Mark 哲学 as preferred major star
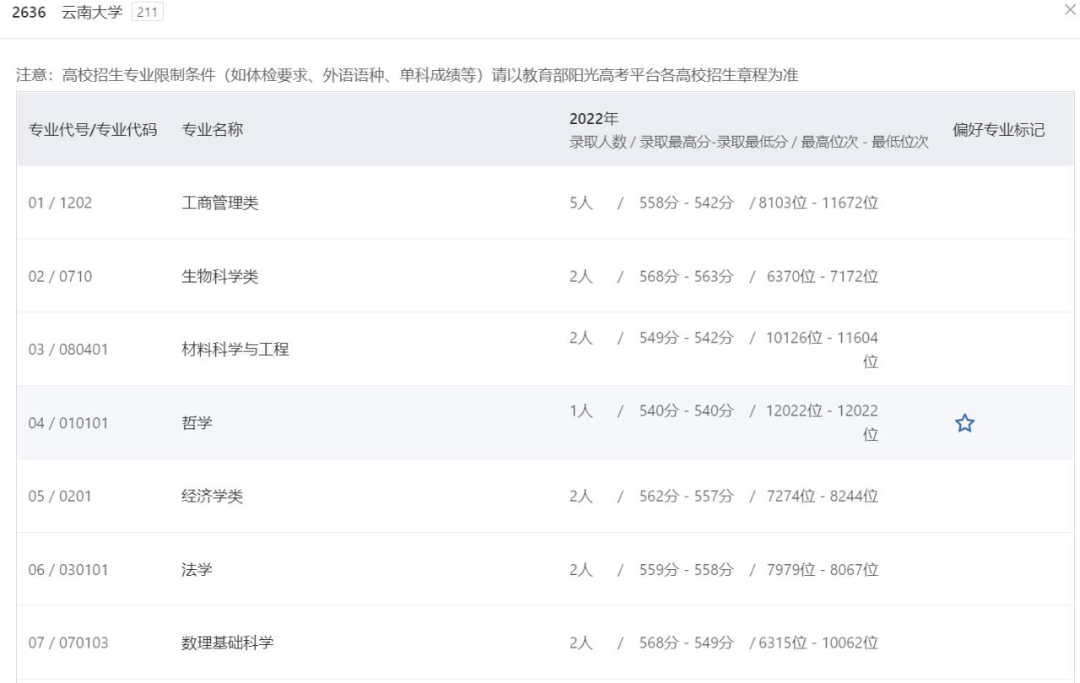1080x683 pixels. 964,423
